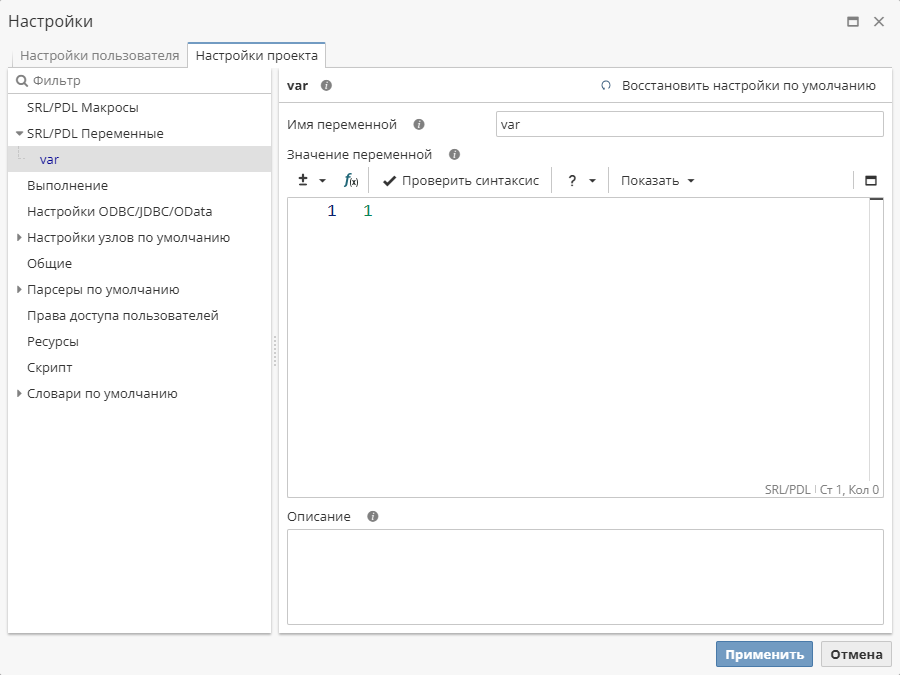Click info icon beside Значение переменной
This screenshot has height=675, width=900.
[x=454, y=155]
